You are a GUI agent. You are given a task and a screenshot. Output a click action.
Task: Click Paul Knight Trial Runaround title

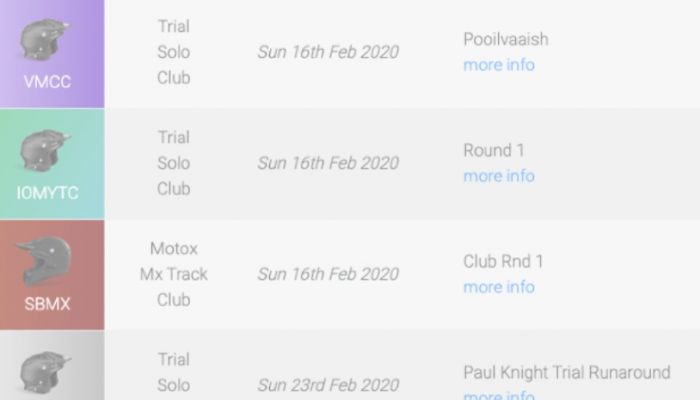(567, 372)
